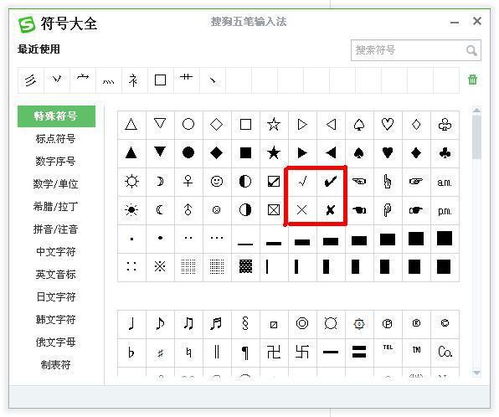Pick the hollow sun symbol
This screenshot has height=417, width=499.
(131, 182)
